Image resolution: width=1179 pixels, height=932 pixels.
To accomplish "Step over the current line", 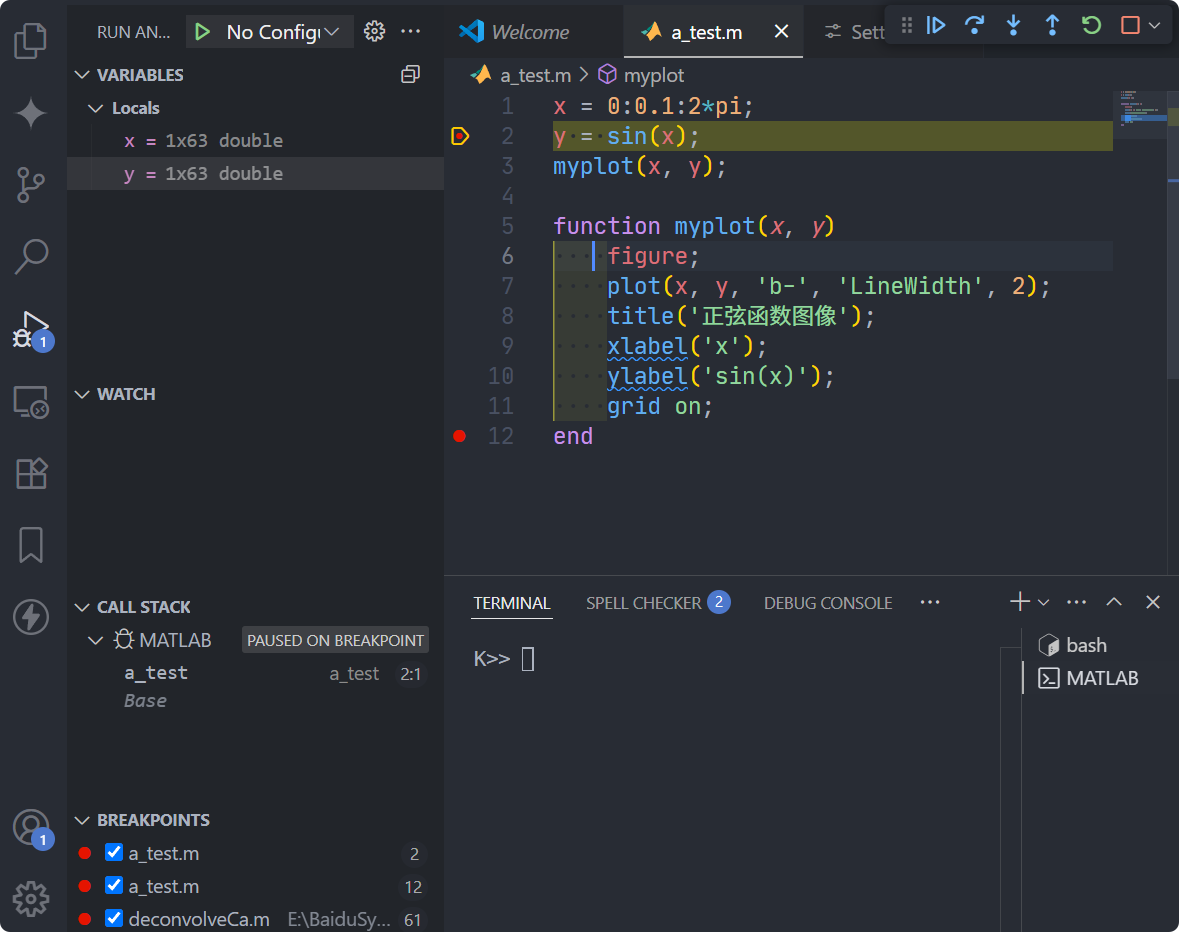I will point(975,25).
